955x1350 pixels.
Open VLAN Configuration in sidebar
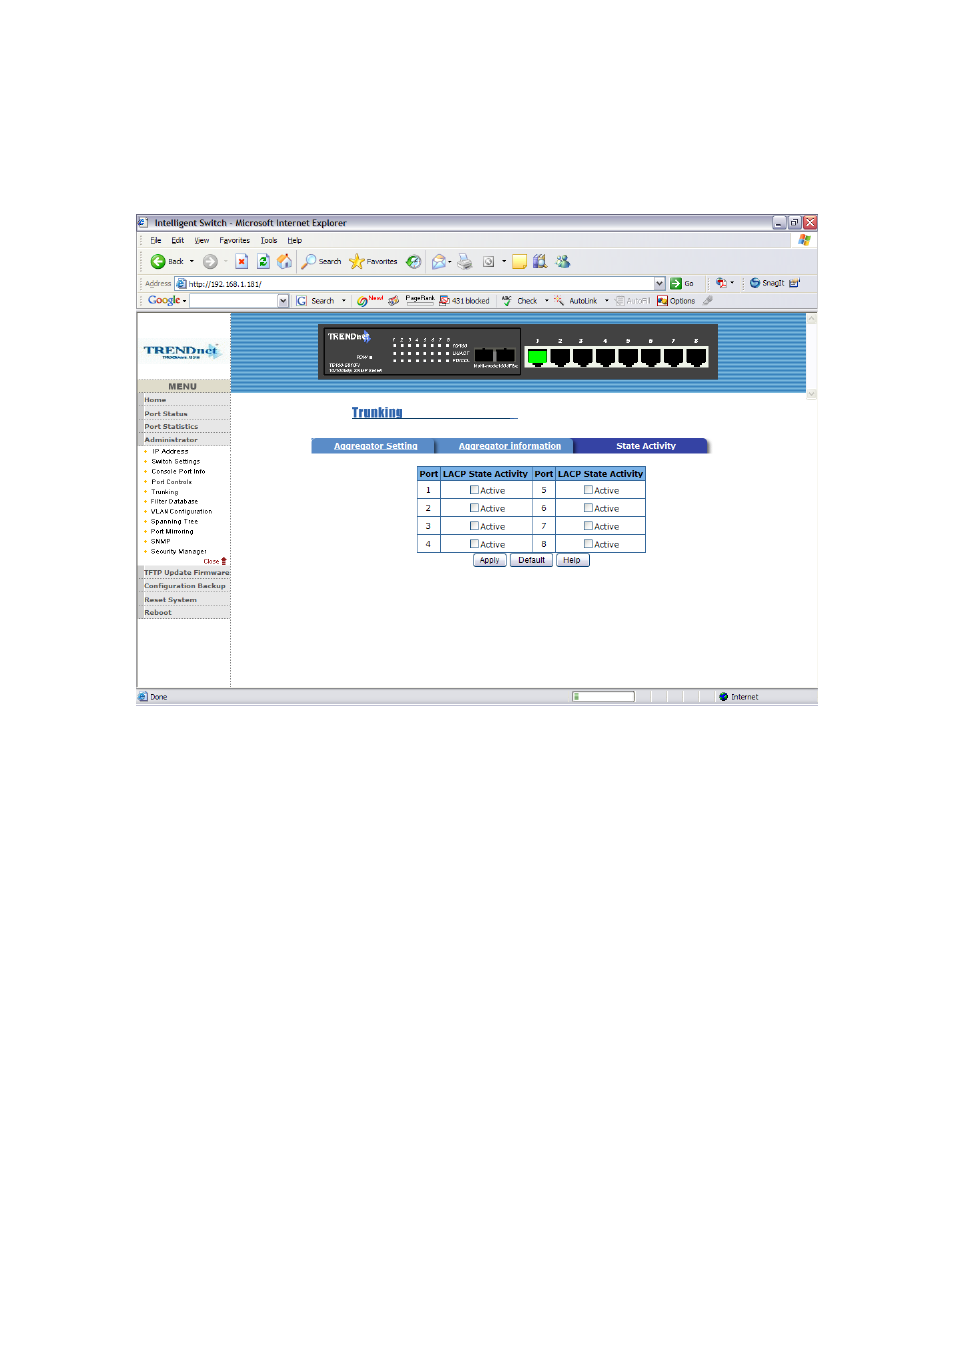pos(181,512)
